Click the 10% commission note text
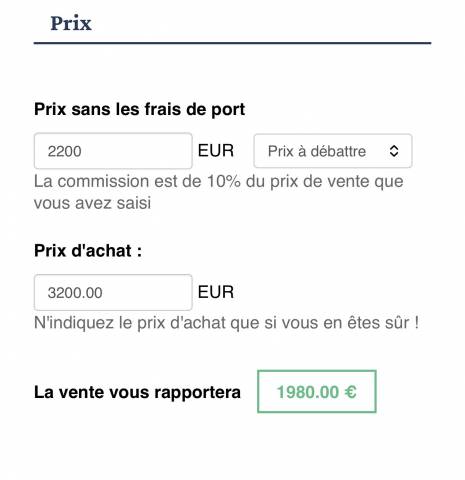 click(x=219, y=192)
